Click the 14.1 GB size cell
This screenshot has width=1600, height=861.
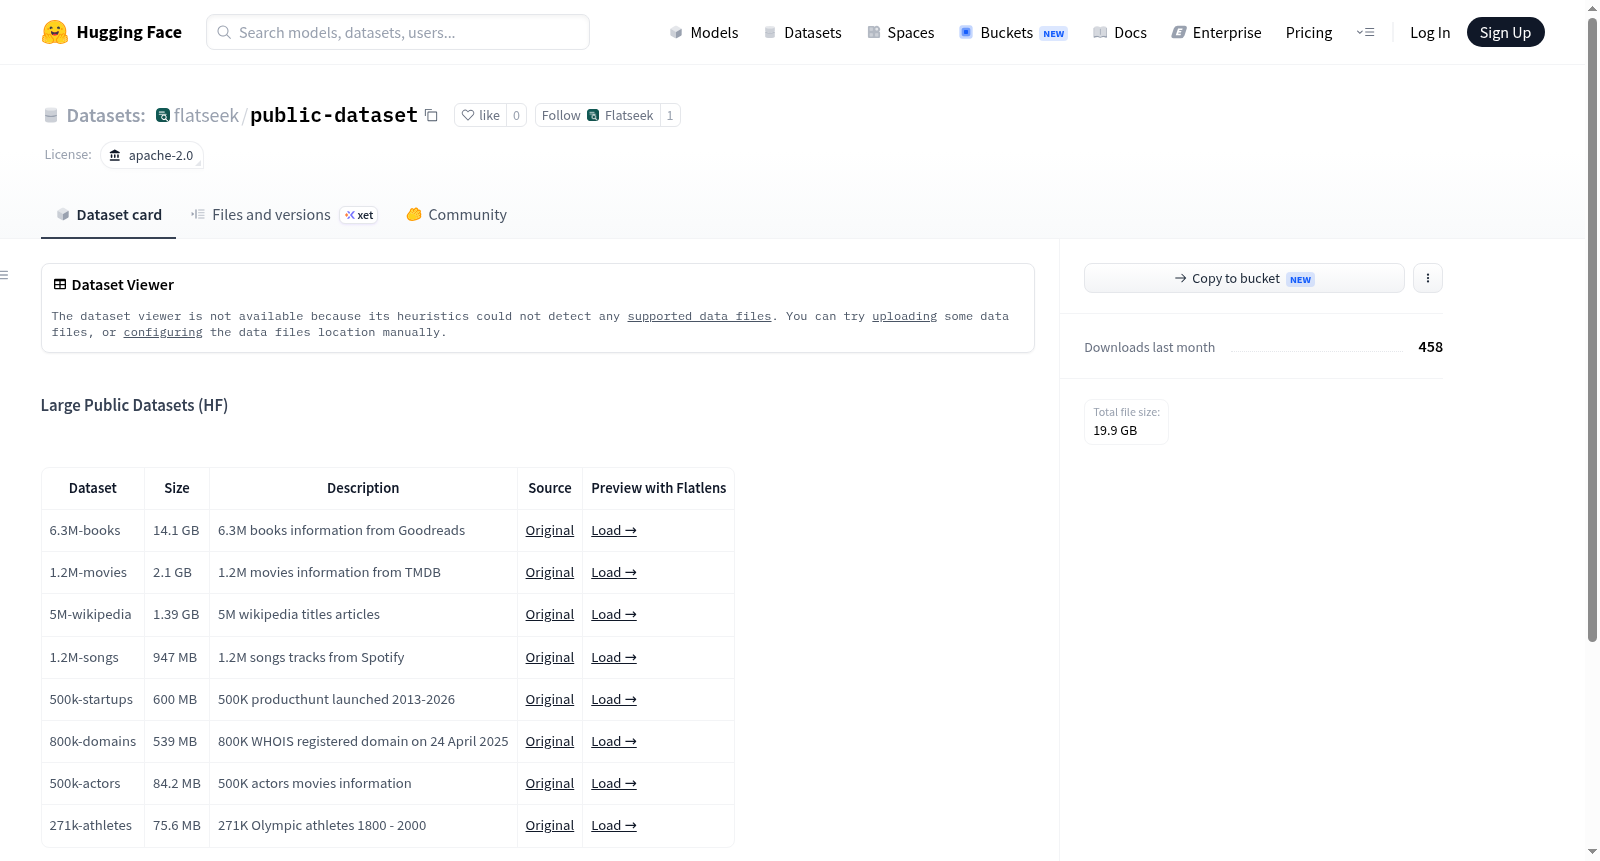pyautogui.click(x=176, y=530)
